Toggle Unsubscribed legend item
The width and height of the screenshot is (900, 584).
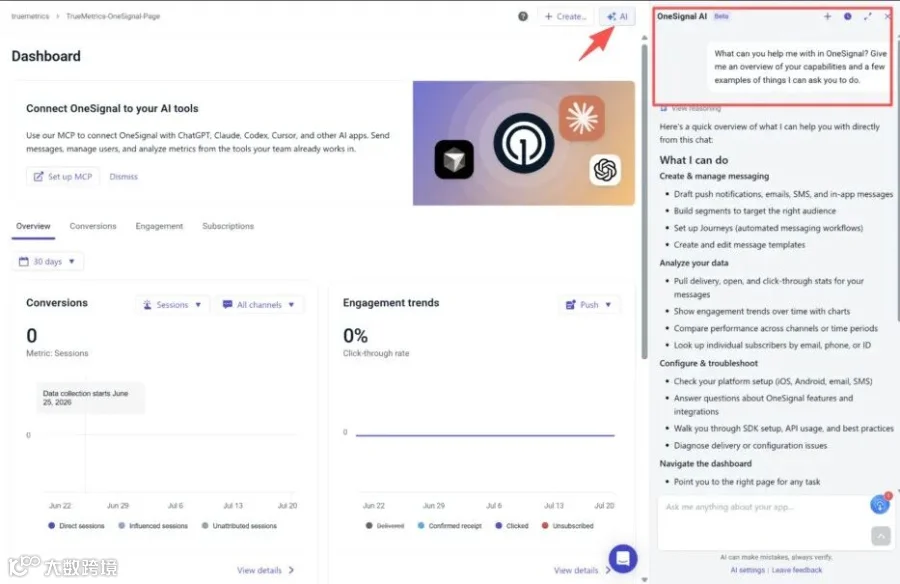click(x=567, y=525)
